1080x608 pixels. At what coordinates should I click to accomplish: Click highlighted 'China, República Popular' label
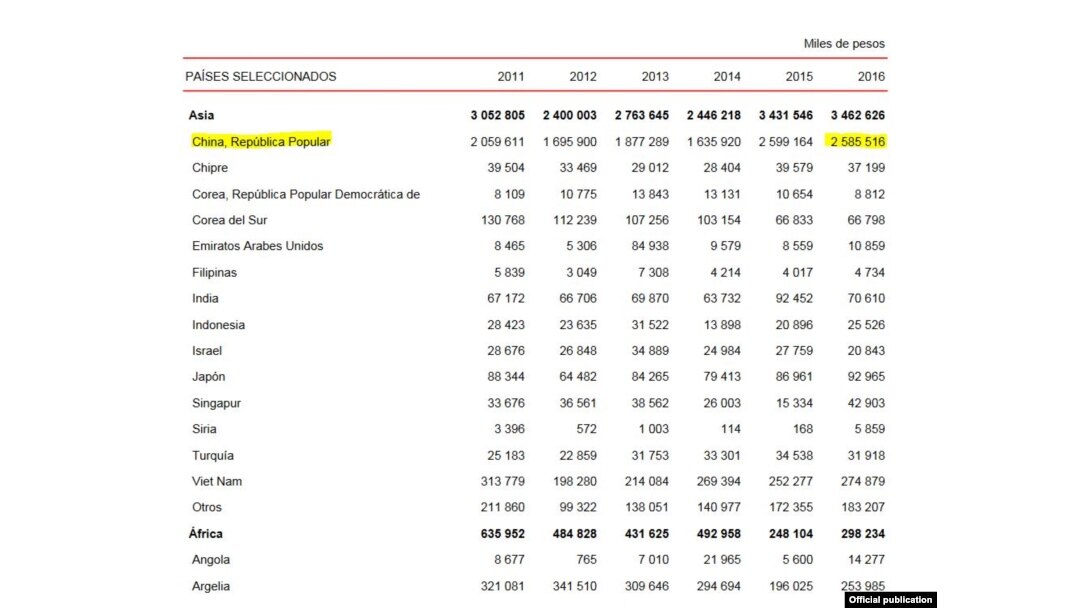point(261,141)
